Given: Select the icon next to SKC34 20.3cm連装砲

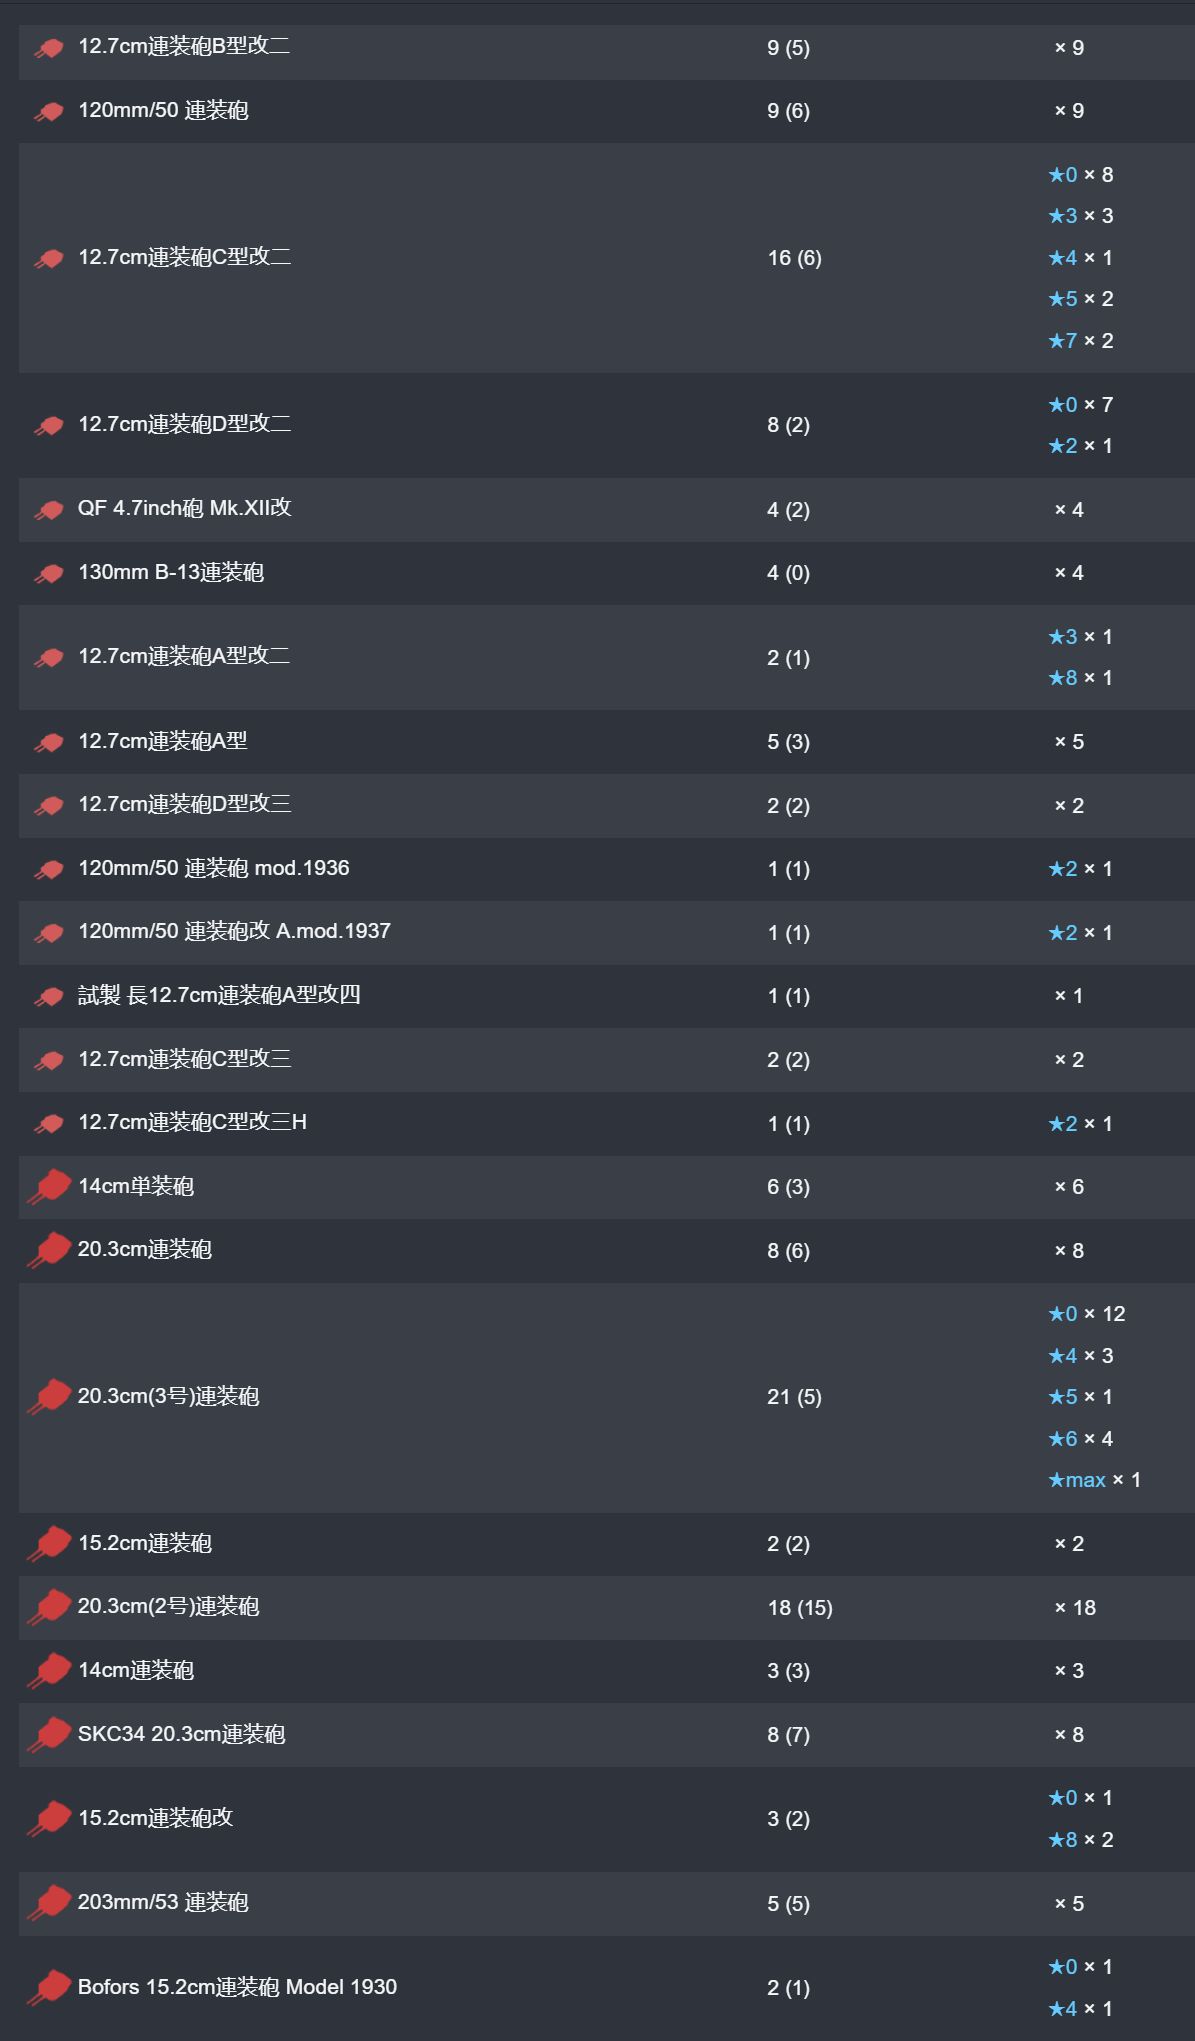Looking at the screenshot, I should (x=49, y=1735).
